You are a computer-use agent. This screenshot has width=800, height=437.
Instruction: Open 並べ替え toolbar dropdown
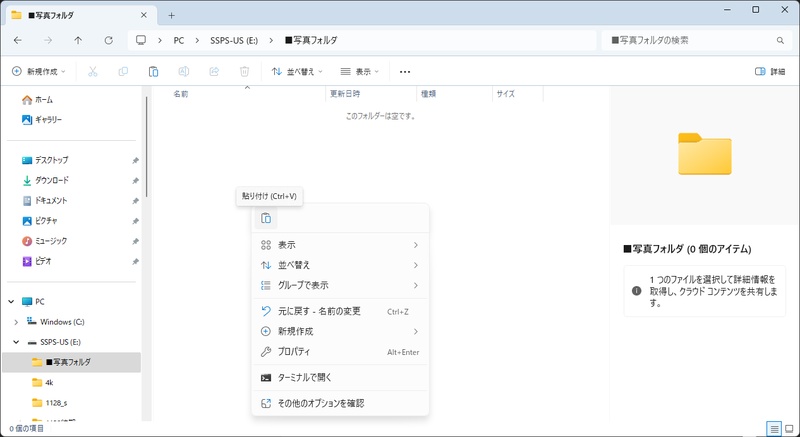(x=297, y=72)
